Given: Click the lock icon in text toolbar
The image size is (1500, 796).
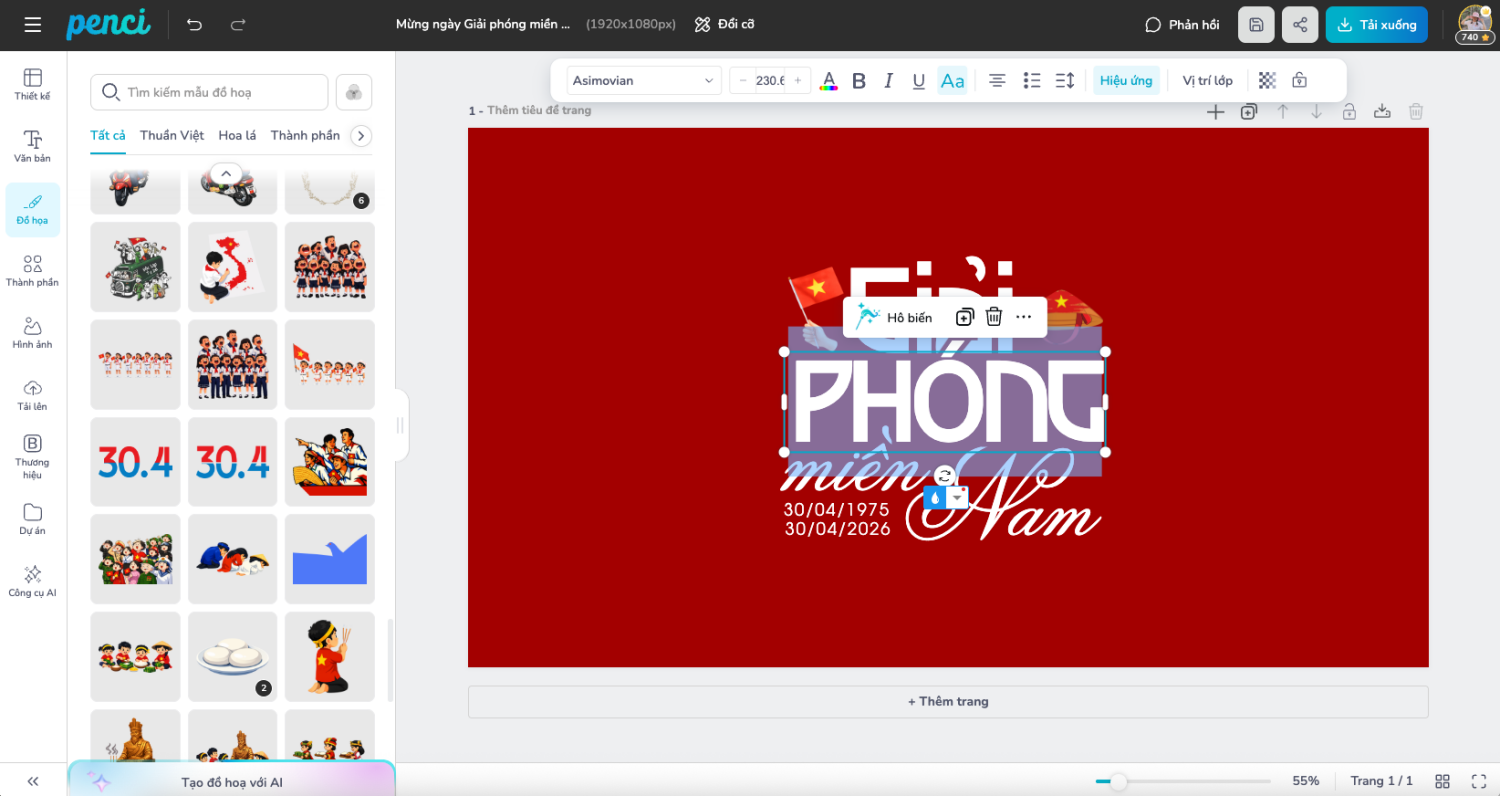Looking at the screenshot, I should tap(1299, 80).
